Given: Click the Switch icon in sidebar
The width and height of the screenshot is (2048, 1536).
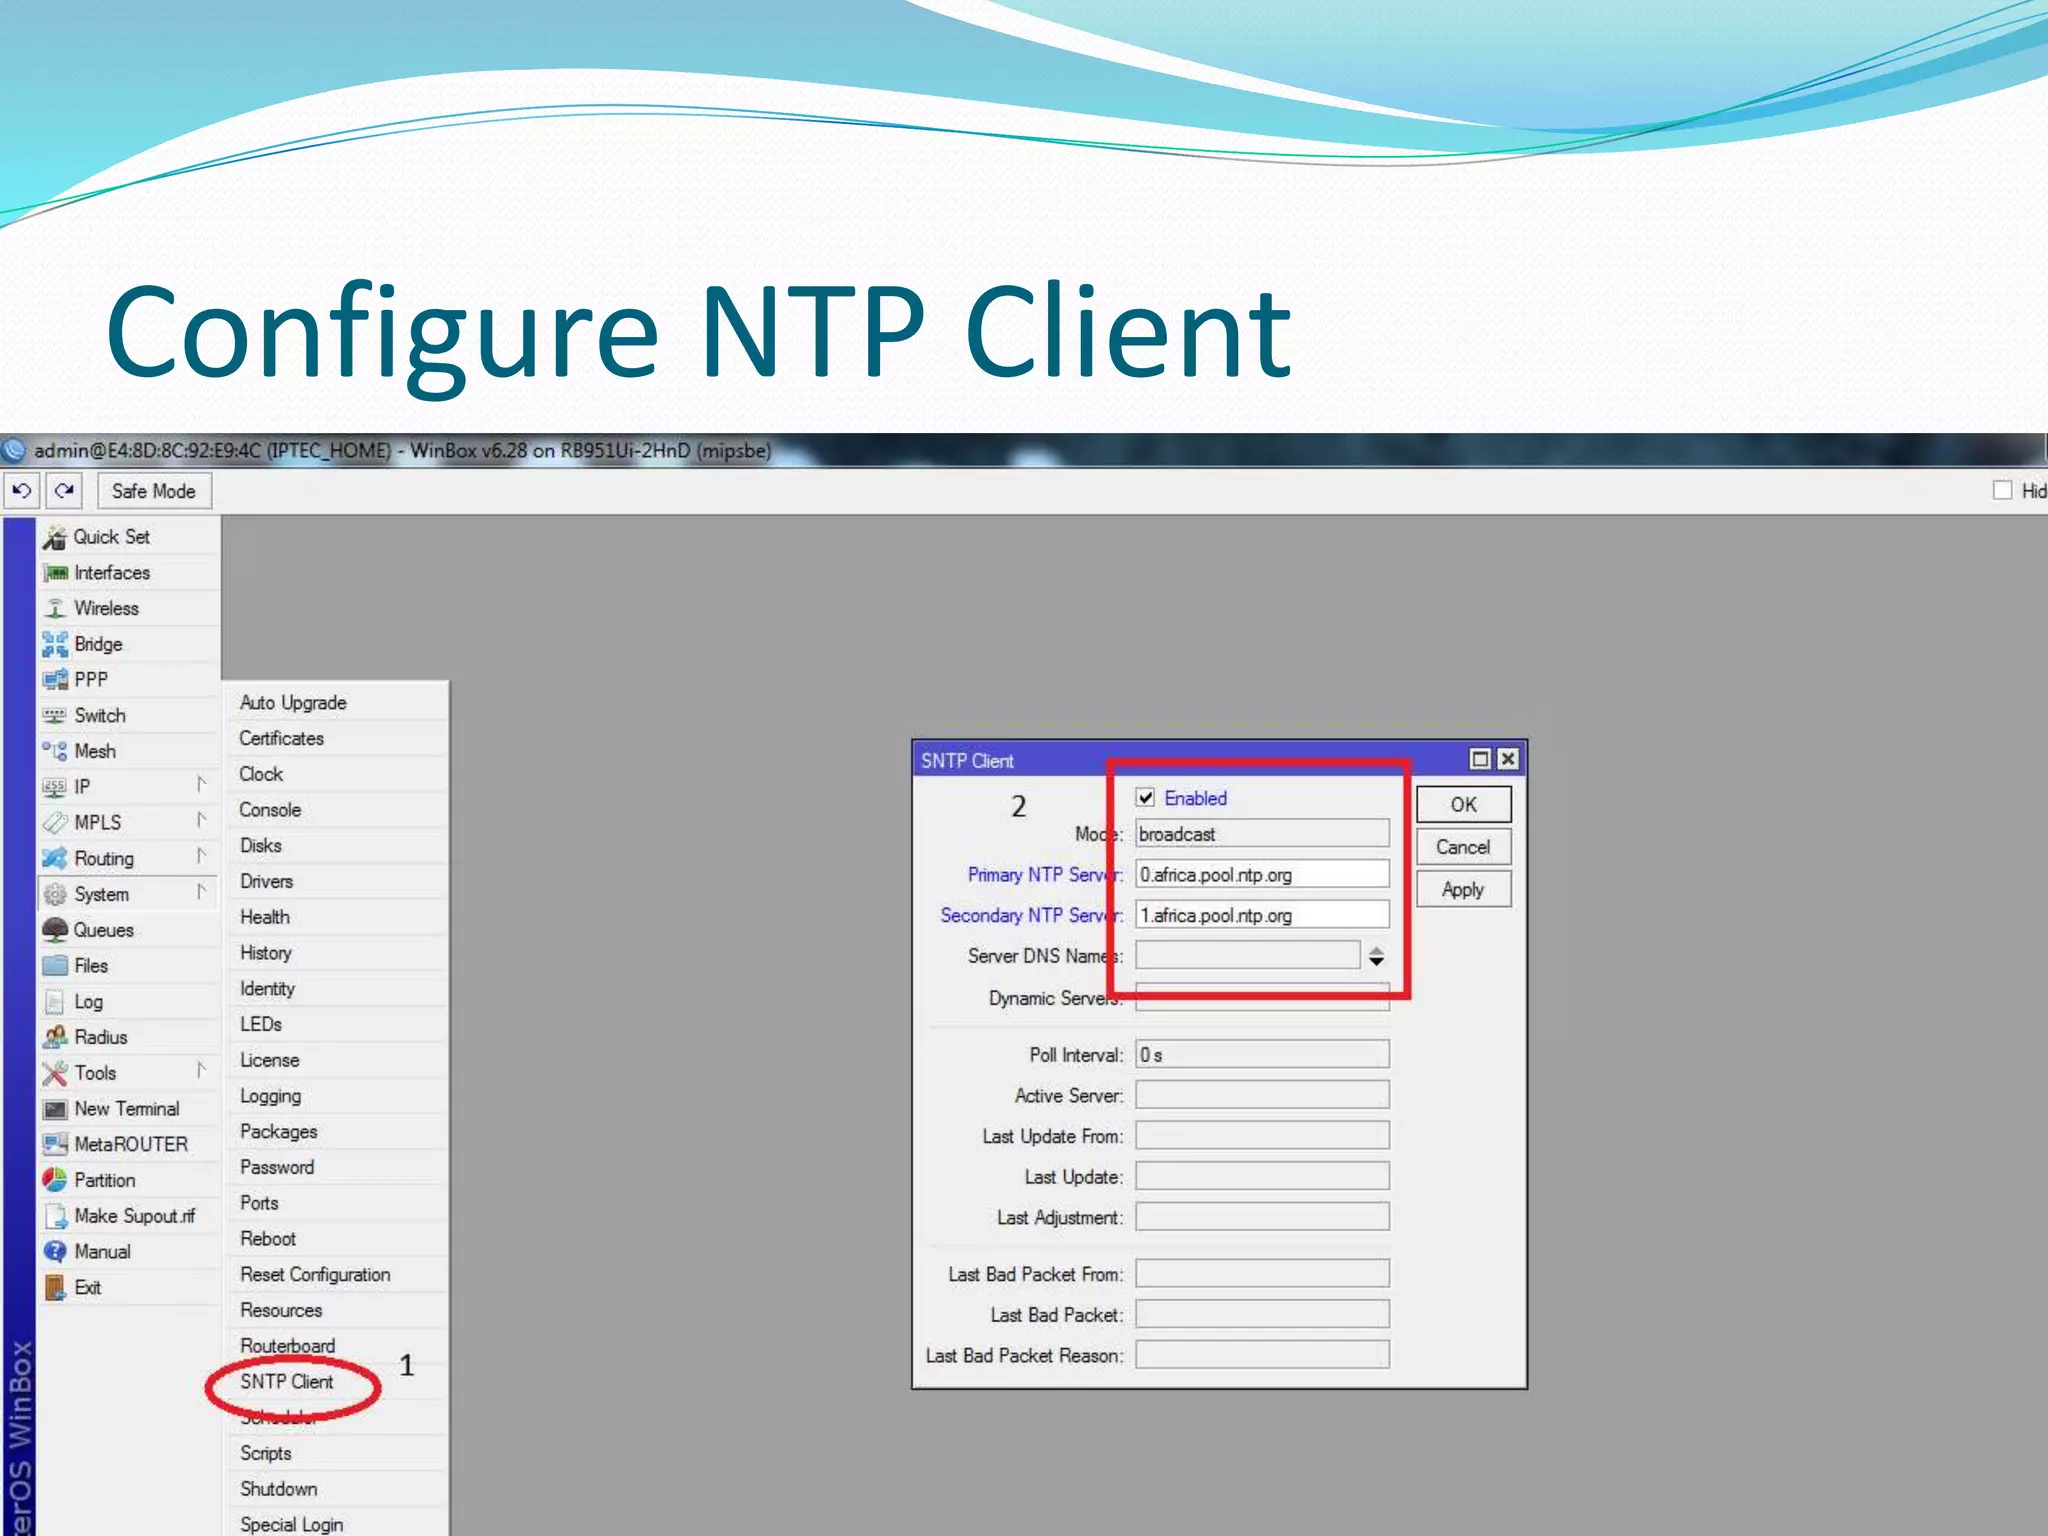Looking at the screenshot, I should [55, 716].
